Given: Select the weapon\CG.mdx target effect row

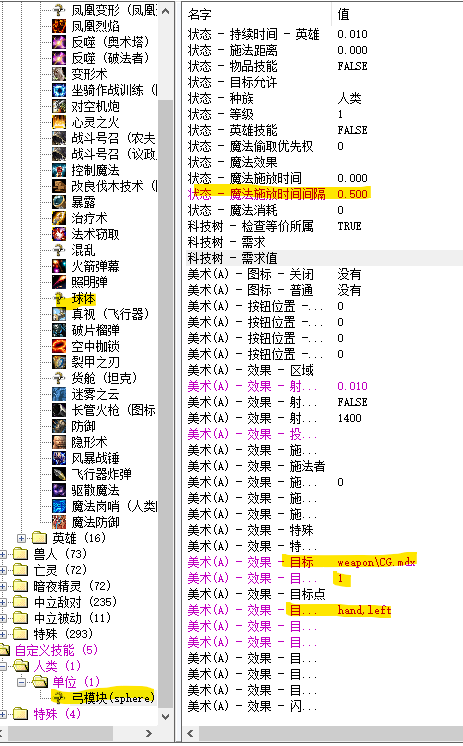Looking at the screenshot, I should (x=323, y=562).
